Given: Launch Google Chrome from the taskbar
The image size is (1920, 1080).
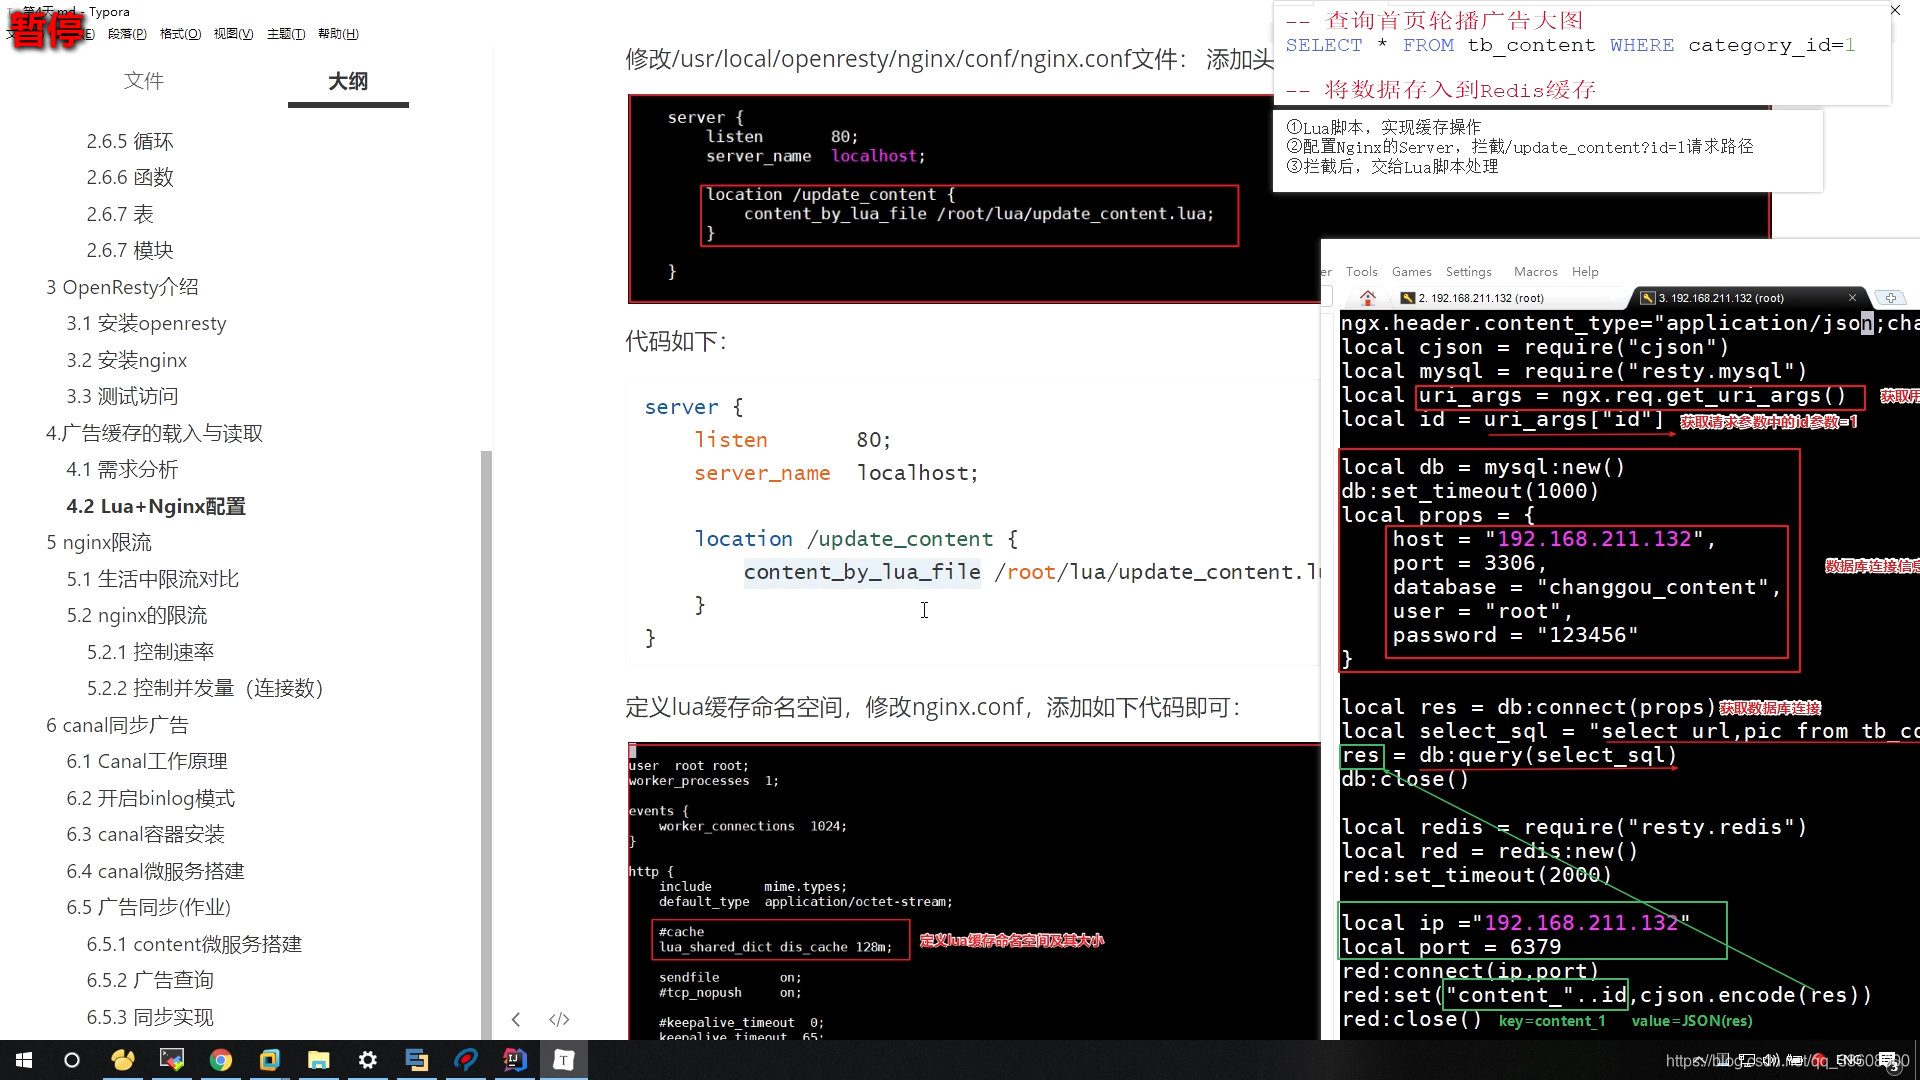Looking at the screenshot, I should click(x=220, y=1060).
